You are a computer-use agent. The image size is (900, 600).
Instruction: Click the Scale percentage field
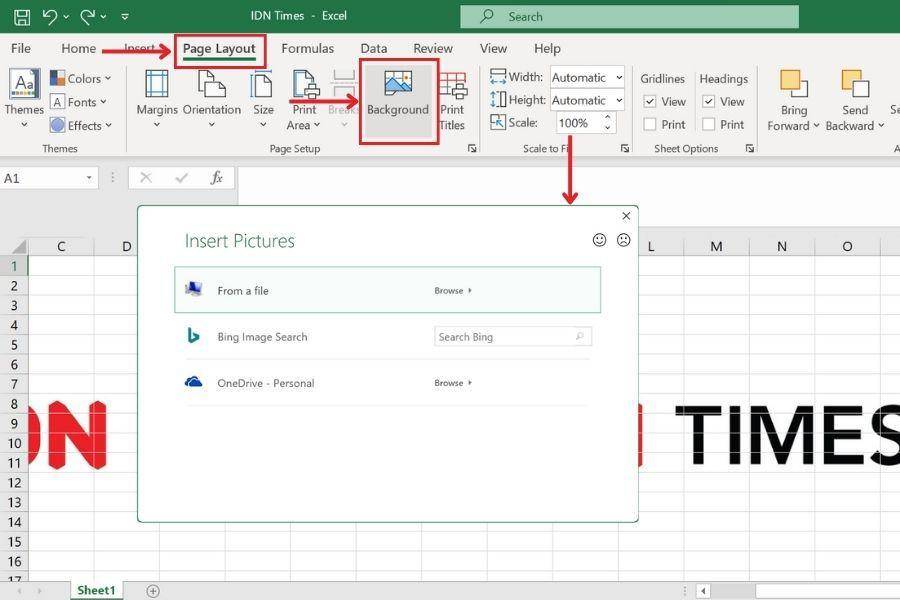[x=578, y=123]
